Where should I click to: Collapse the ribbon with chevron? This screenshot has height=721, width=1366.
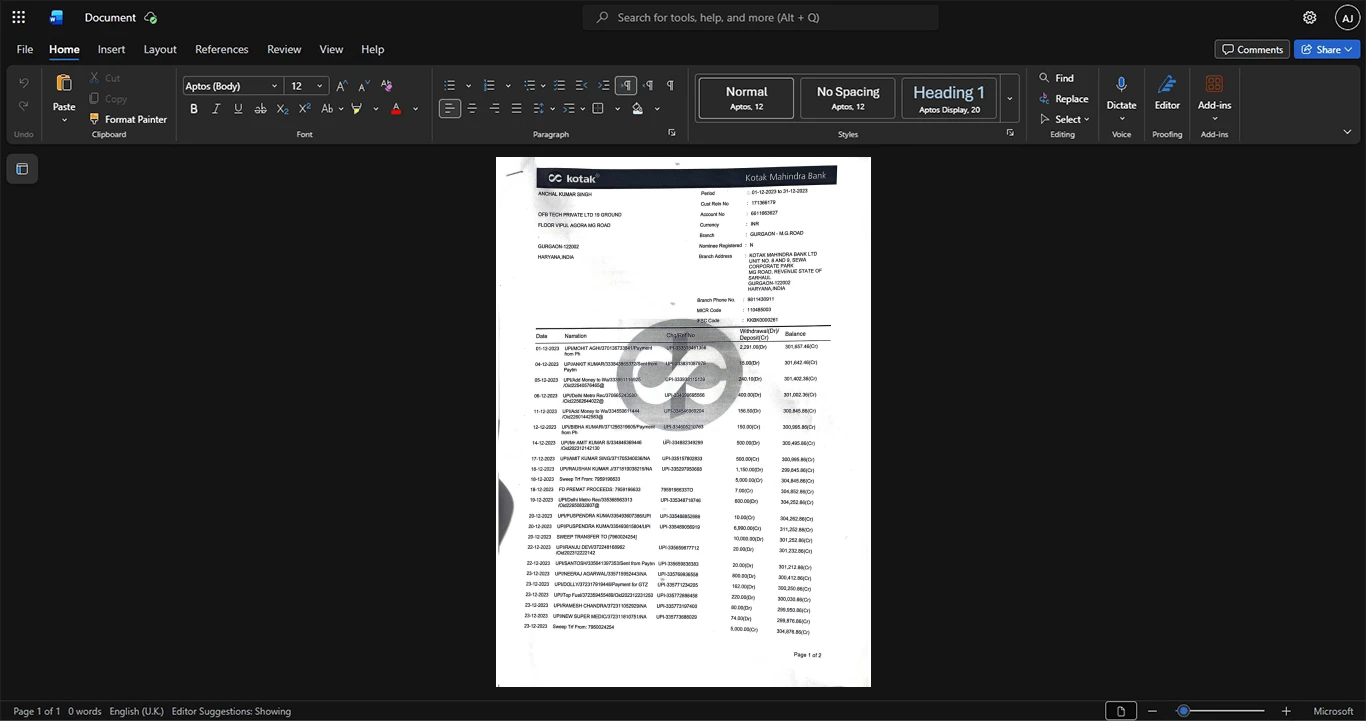1347,132
